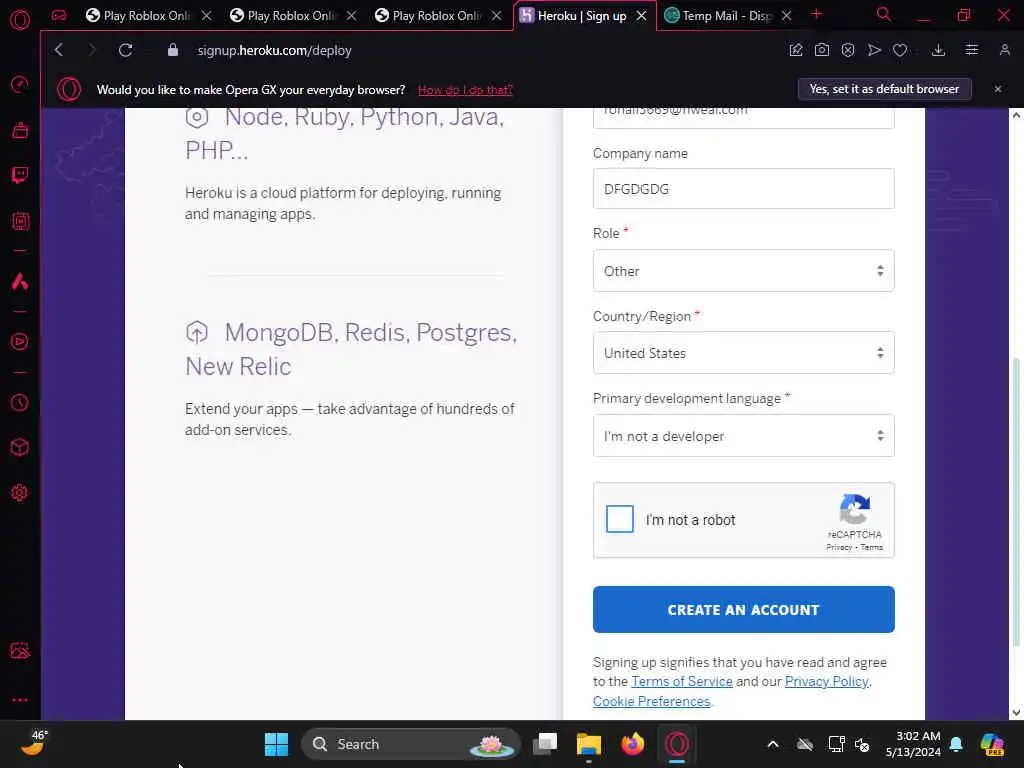Open sidebar three-dots setup menu
The image size is (1024, 768).
tap(20, 699)
